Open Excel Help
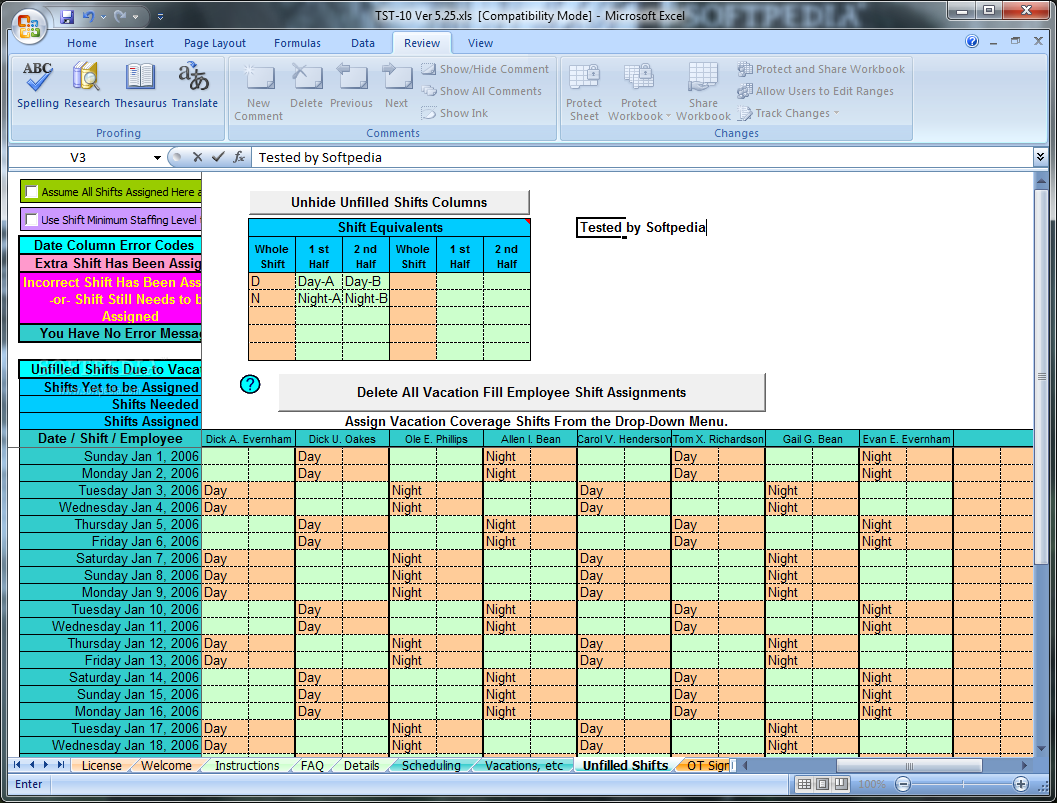Image resolution: width=1057 pixels, height=803 pixels. point(972,42)
